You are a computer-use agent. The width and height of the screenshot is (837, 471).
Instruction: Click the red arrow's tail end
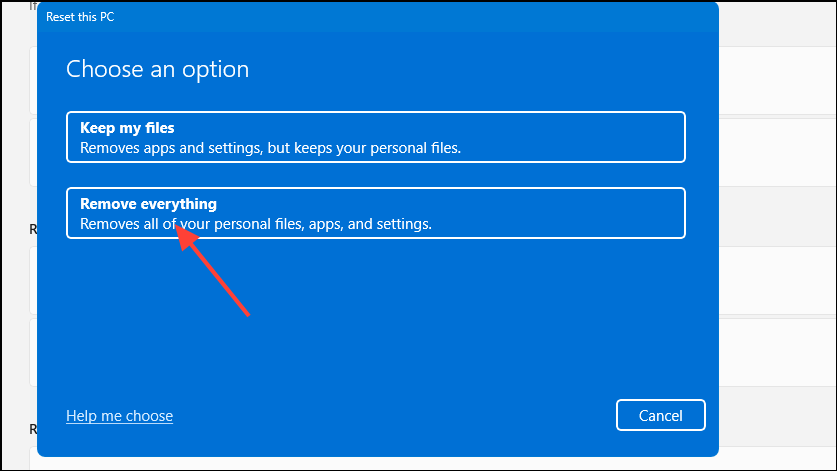point(247,314)
